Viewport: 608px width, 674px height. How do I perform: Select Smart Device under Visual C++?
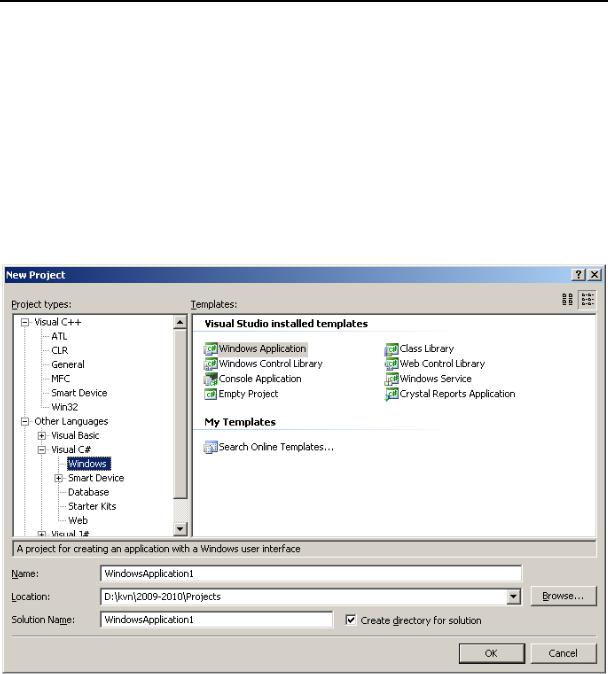(79, 393)
